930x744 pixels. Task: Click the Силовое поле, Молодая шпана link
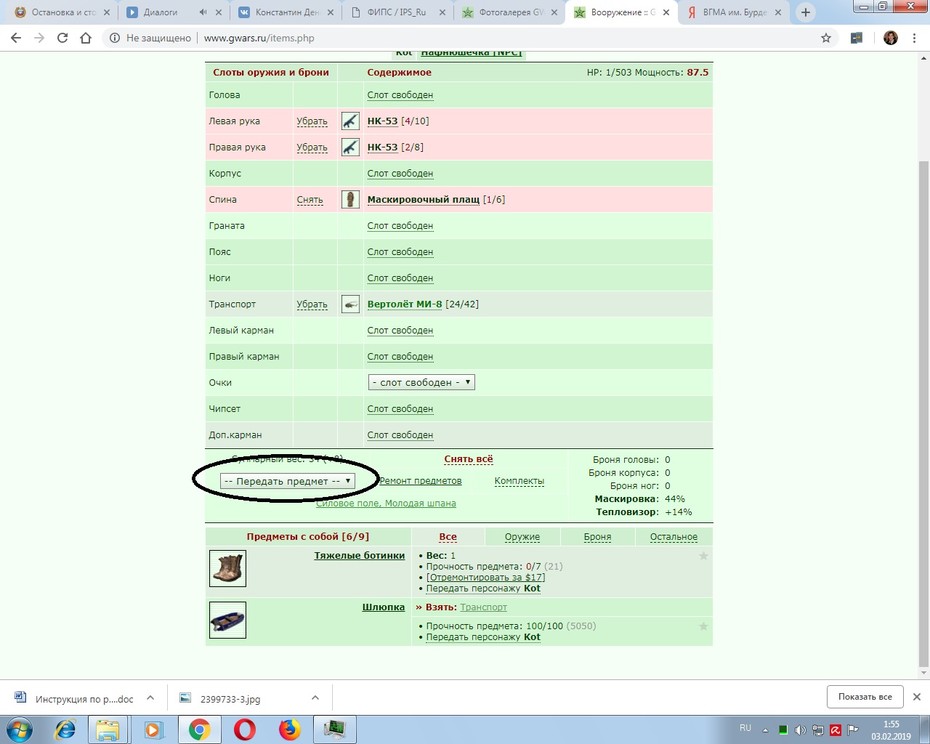[x=386, y=503]
